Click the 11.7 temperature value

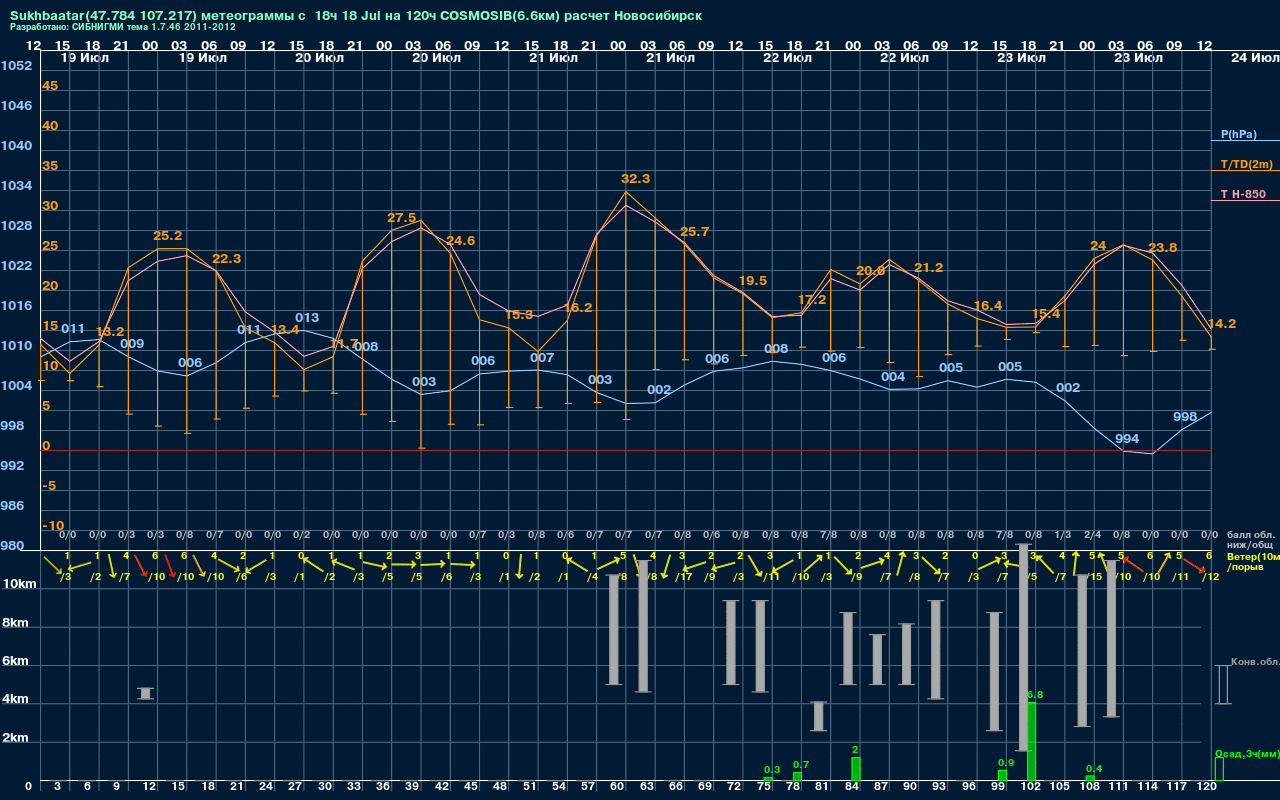pyautogui.click(x=343, y=344)
